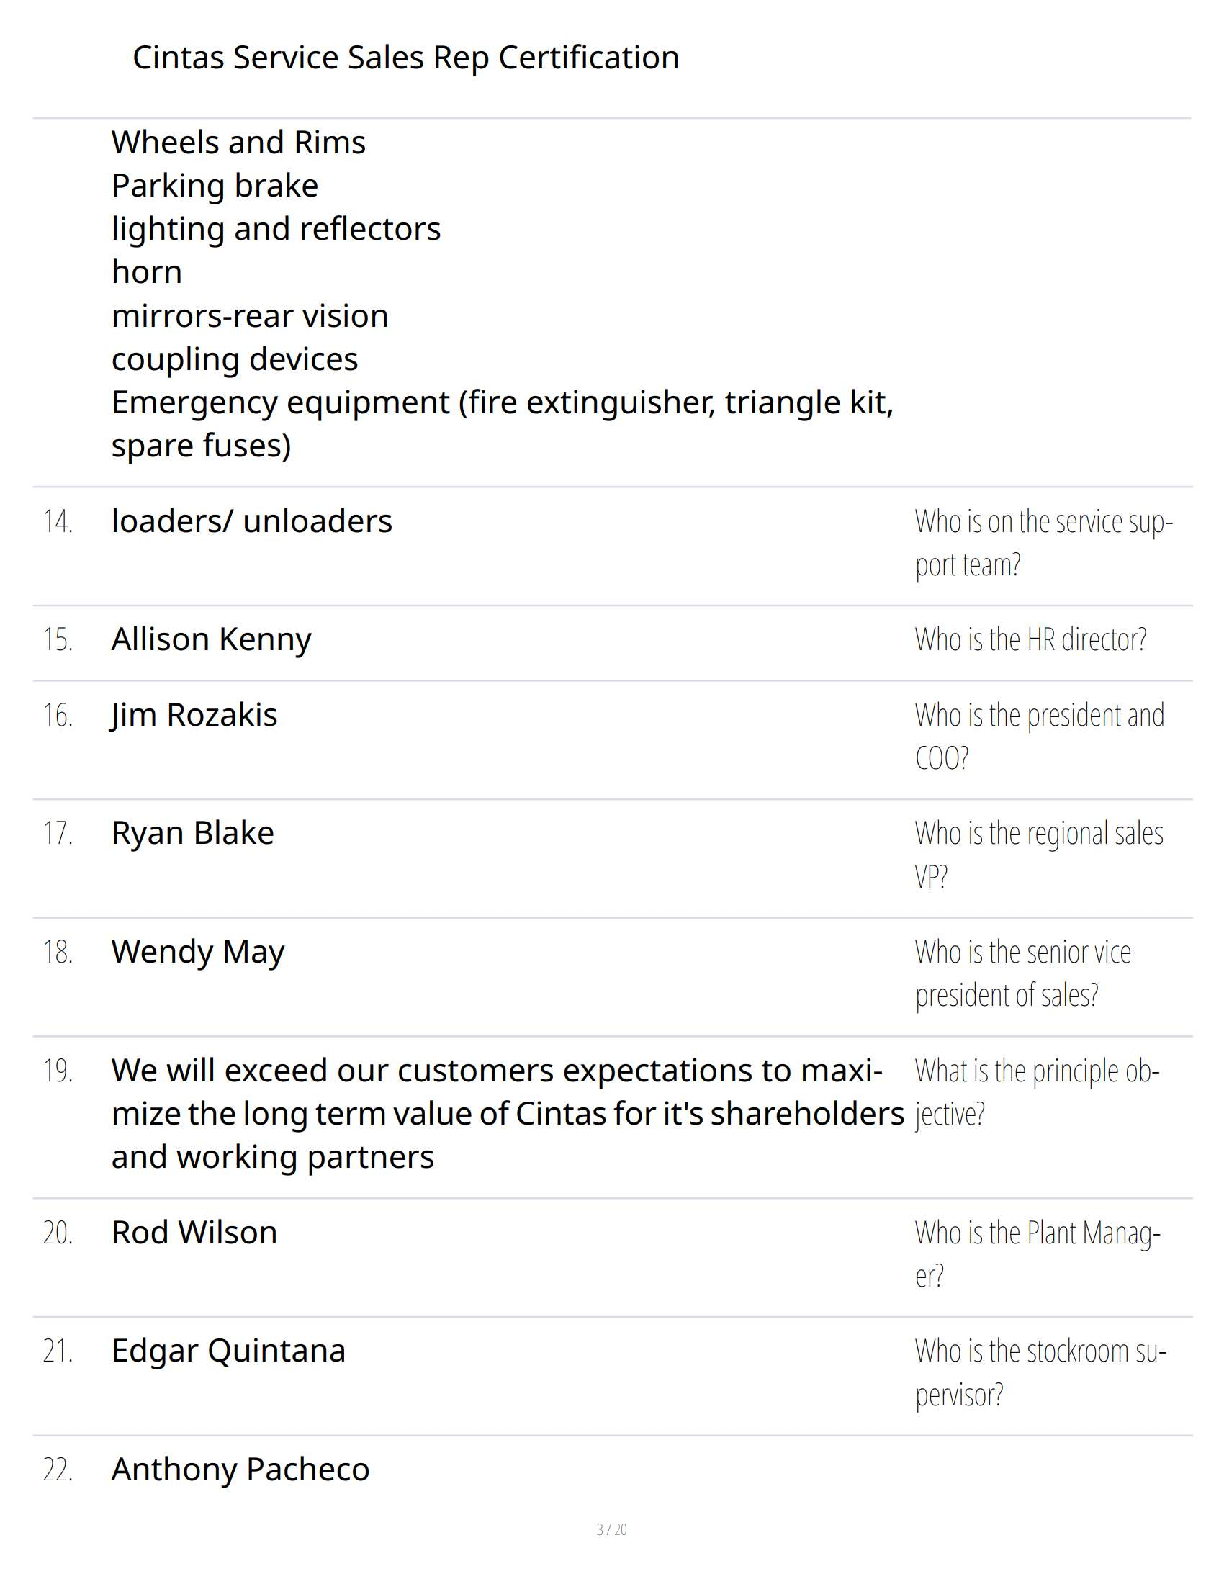The height and width of the screenshot is (1584, 1224).
Task: Click the name Anthony Pacheco
Action: click(x=240, y=1470)
